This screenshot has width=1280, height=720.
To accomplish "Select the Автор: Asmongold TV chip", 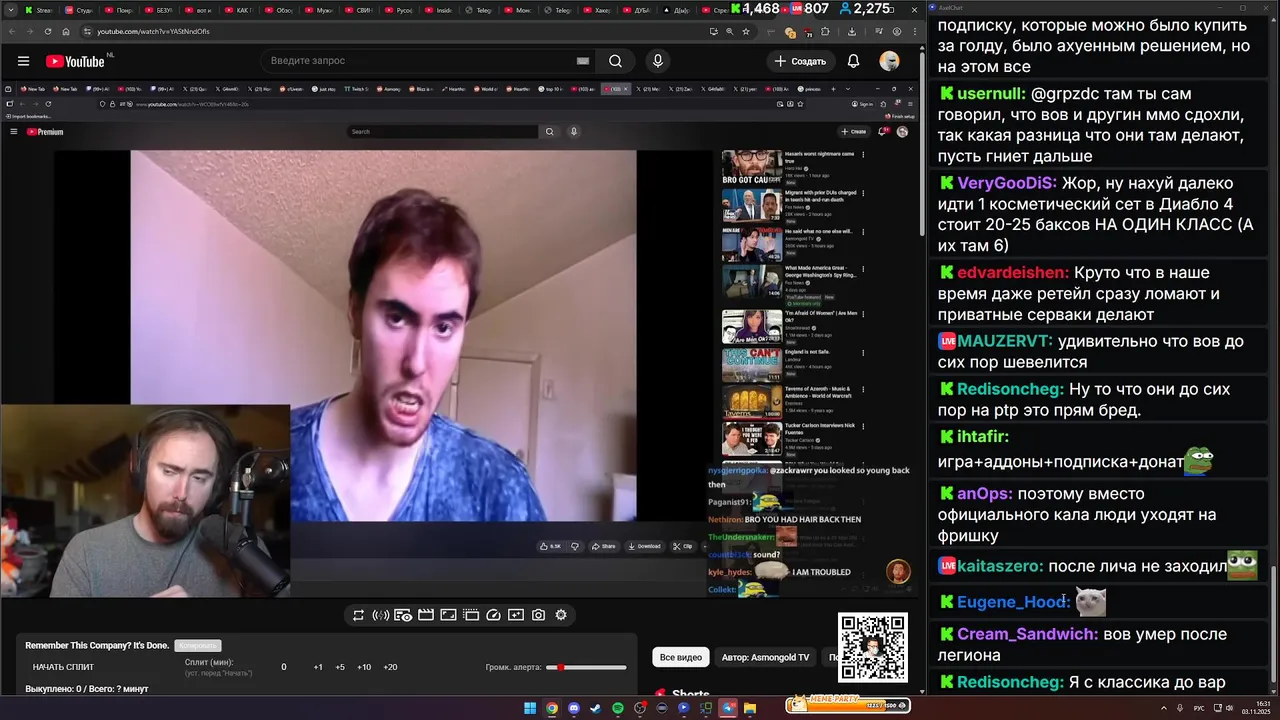I will (x=765, y=657).
